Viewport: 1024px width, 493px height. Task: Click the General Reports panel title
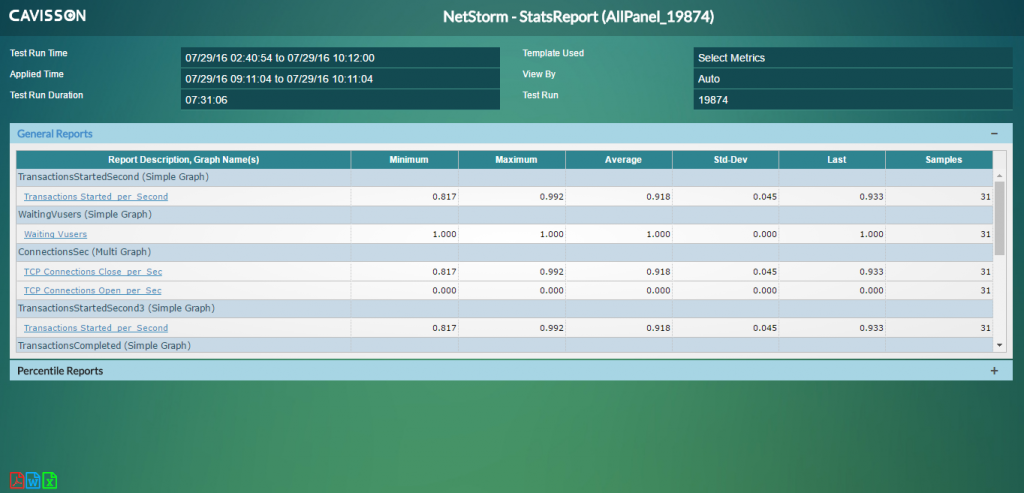click(55, 133)
